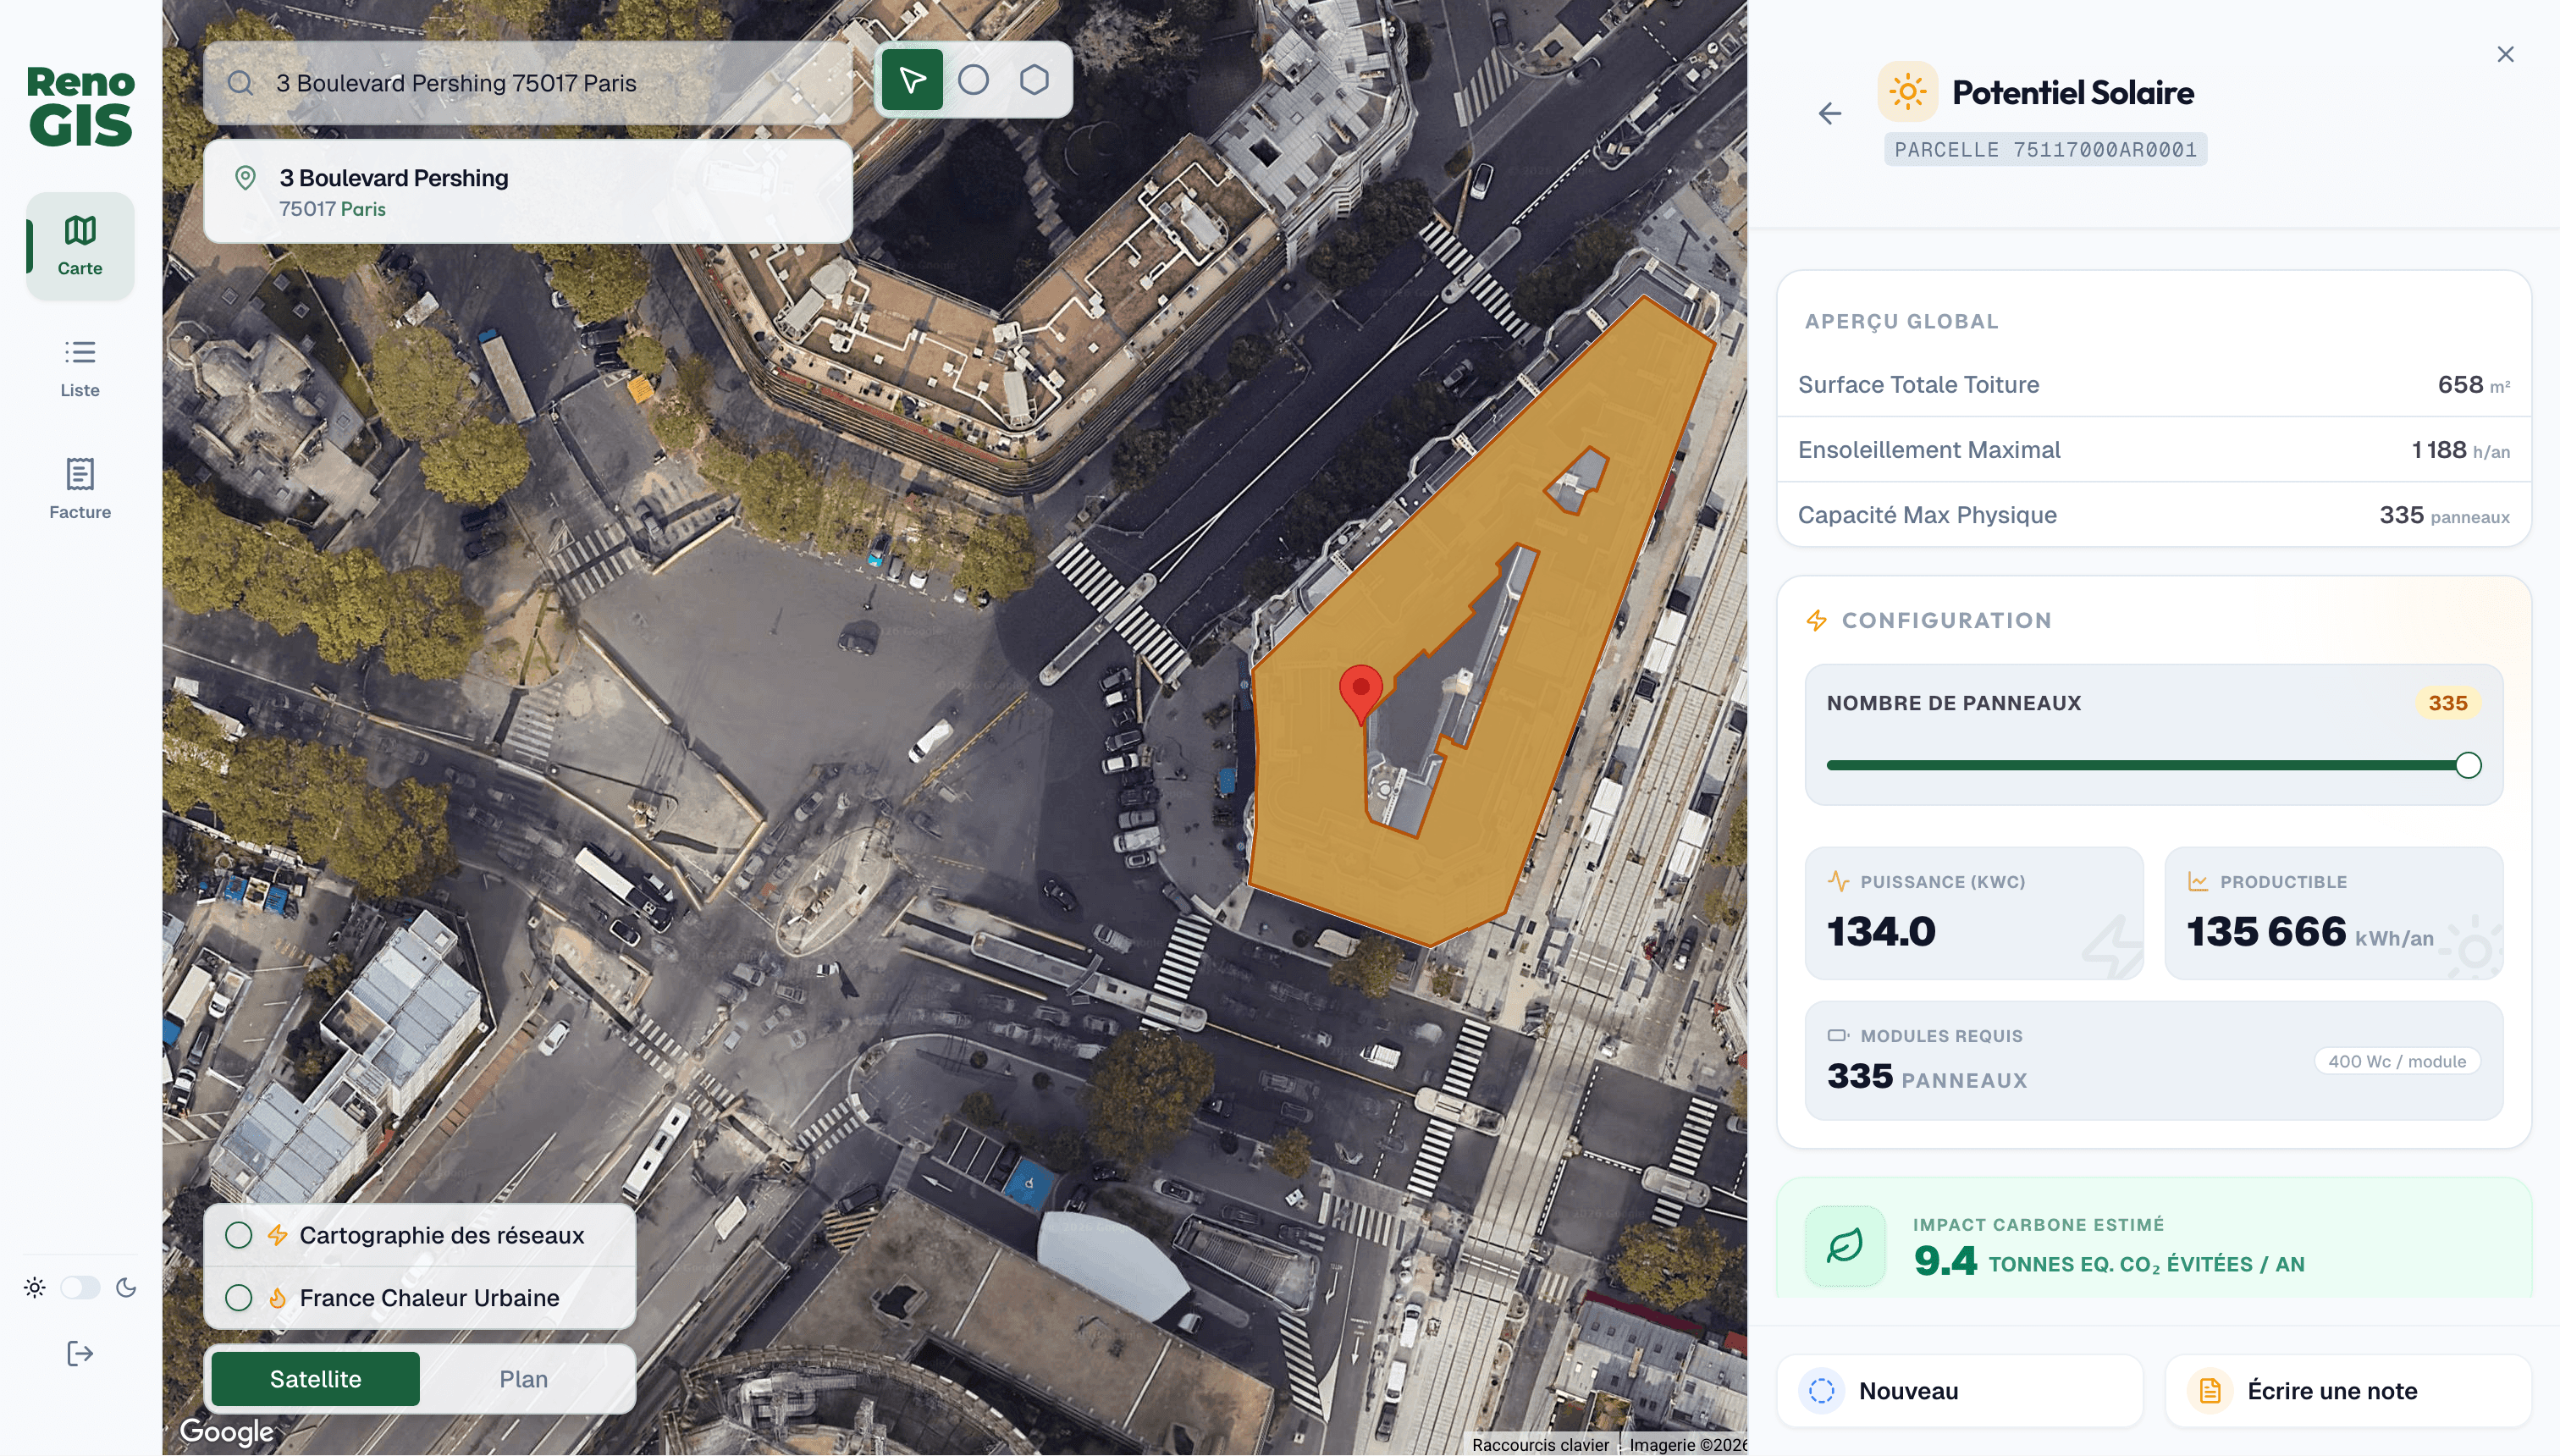2560x1456 pixels.
Task: Click the search magnifier icon
Action: [240, 83]
